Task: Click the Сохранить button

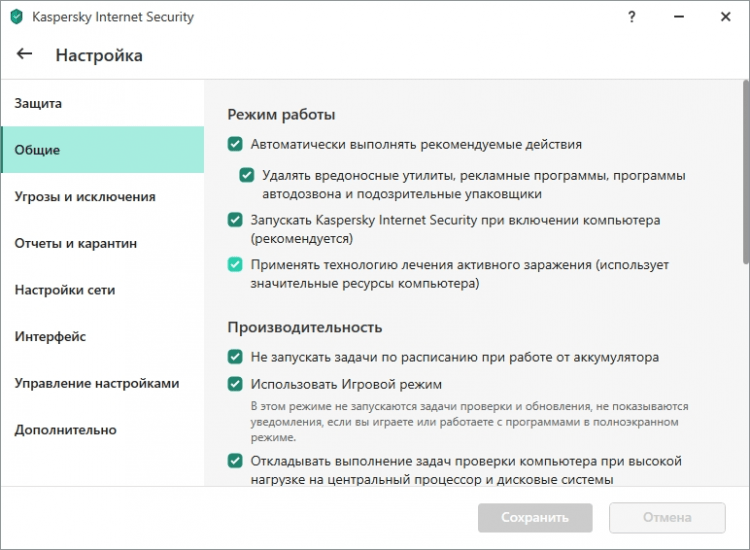Action: click(535, 517)
